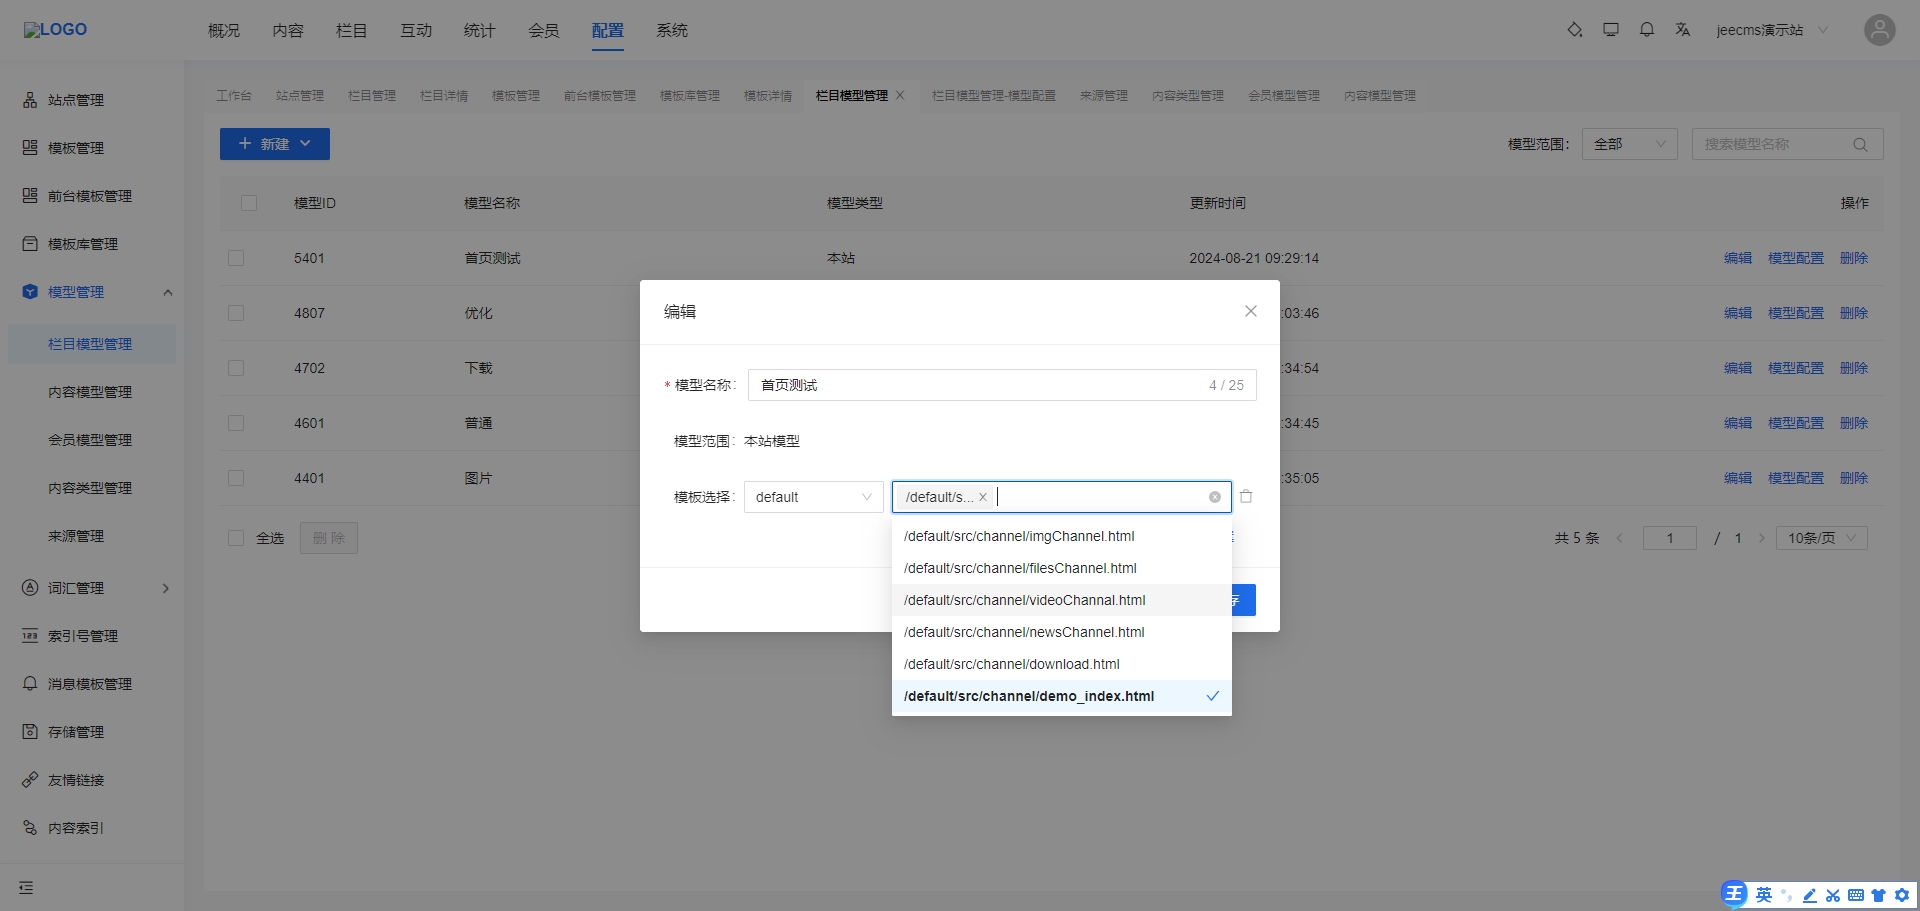Clear the template field with circle-x icon

click(1214, 497)
